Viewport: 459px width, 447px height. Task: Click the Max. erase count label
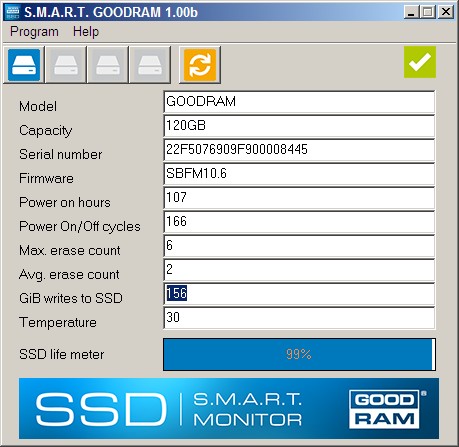(x=70, y=251)
